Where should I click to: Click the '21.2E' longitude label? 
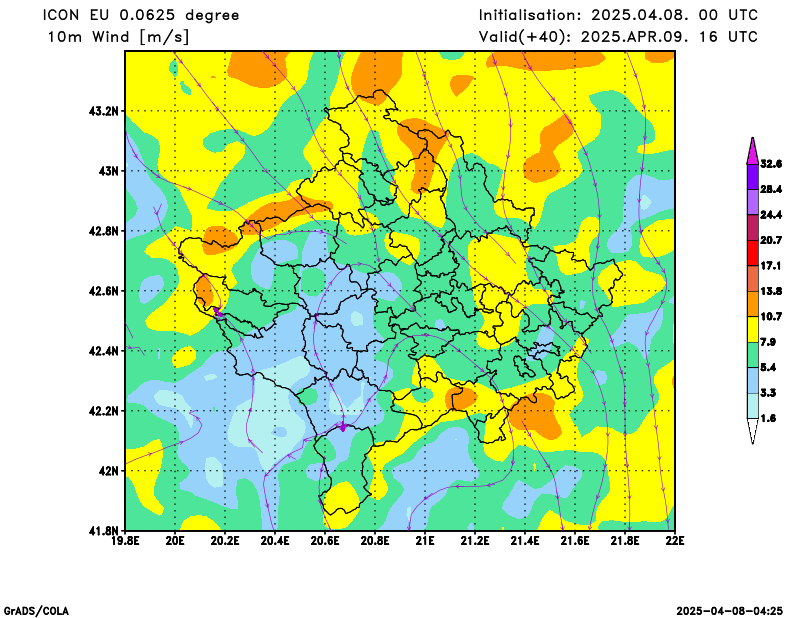pos(475,541)
